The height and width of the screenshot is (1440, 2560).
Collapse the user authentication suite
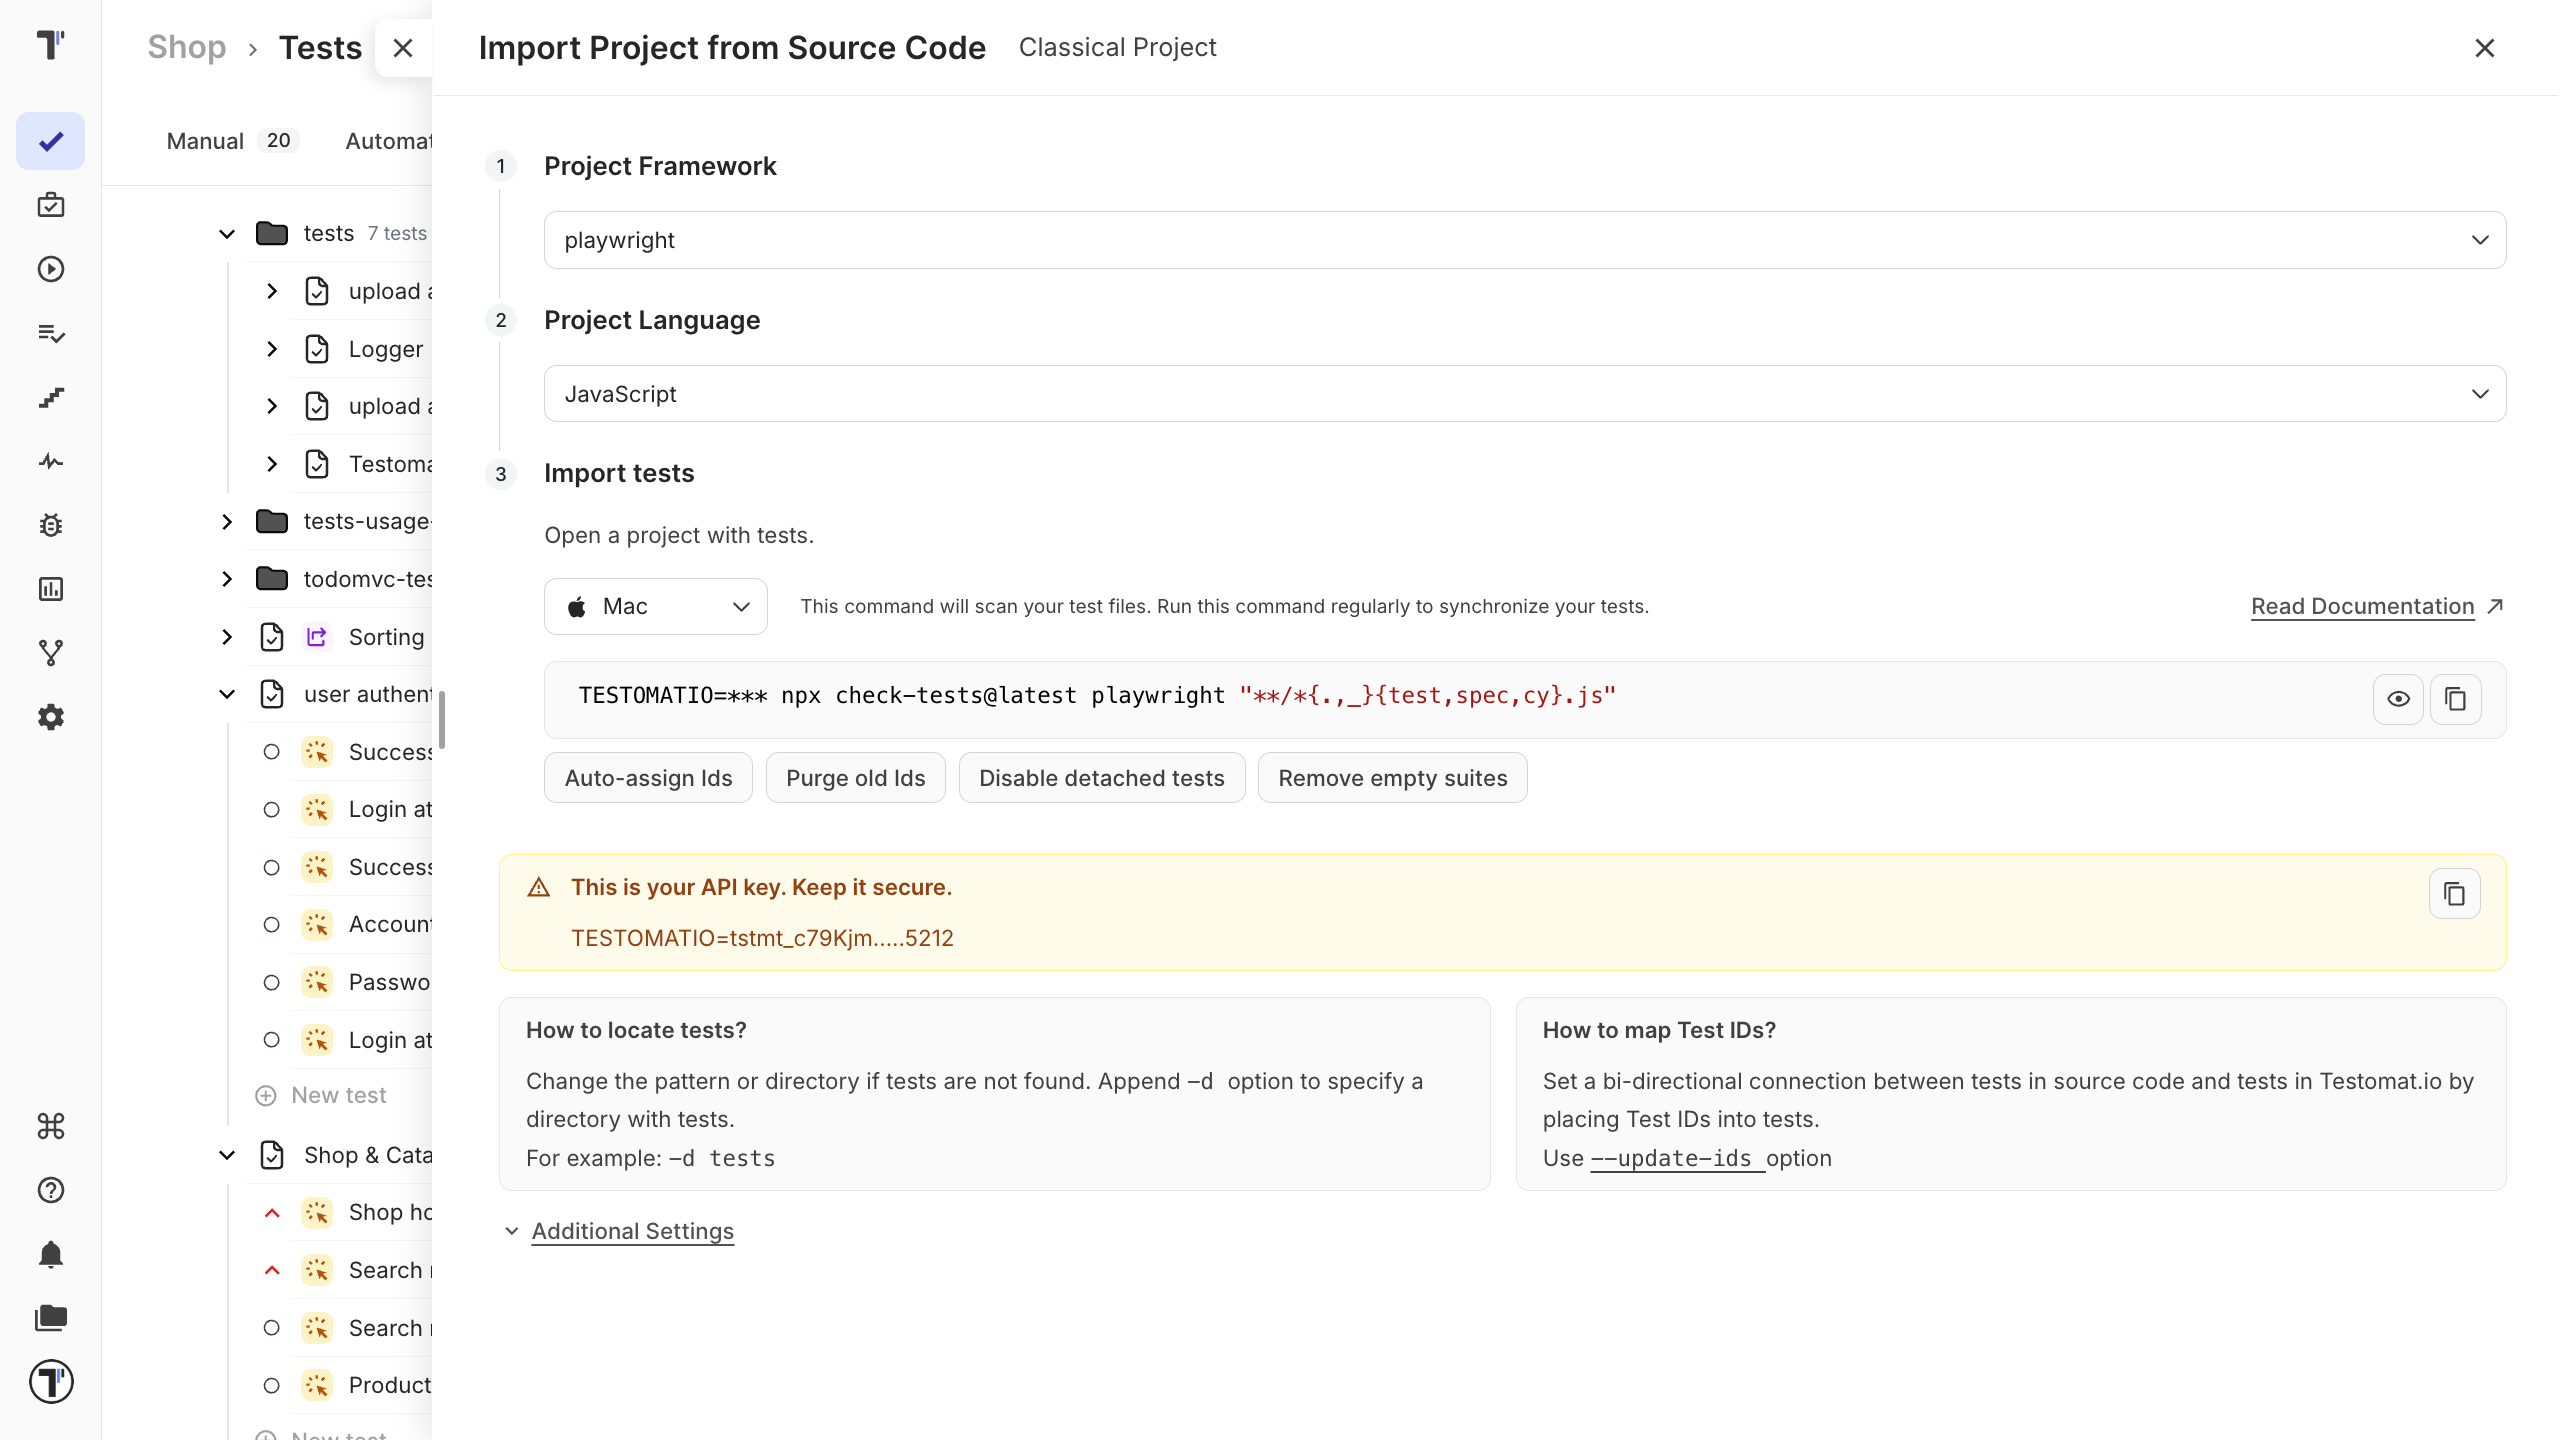click(227, 694)
